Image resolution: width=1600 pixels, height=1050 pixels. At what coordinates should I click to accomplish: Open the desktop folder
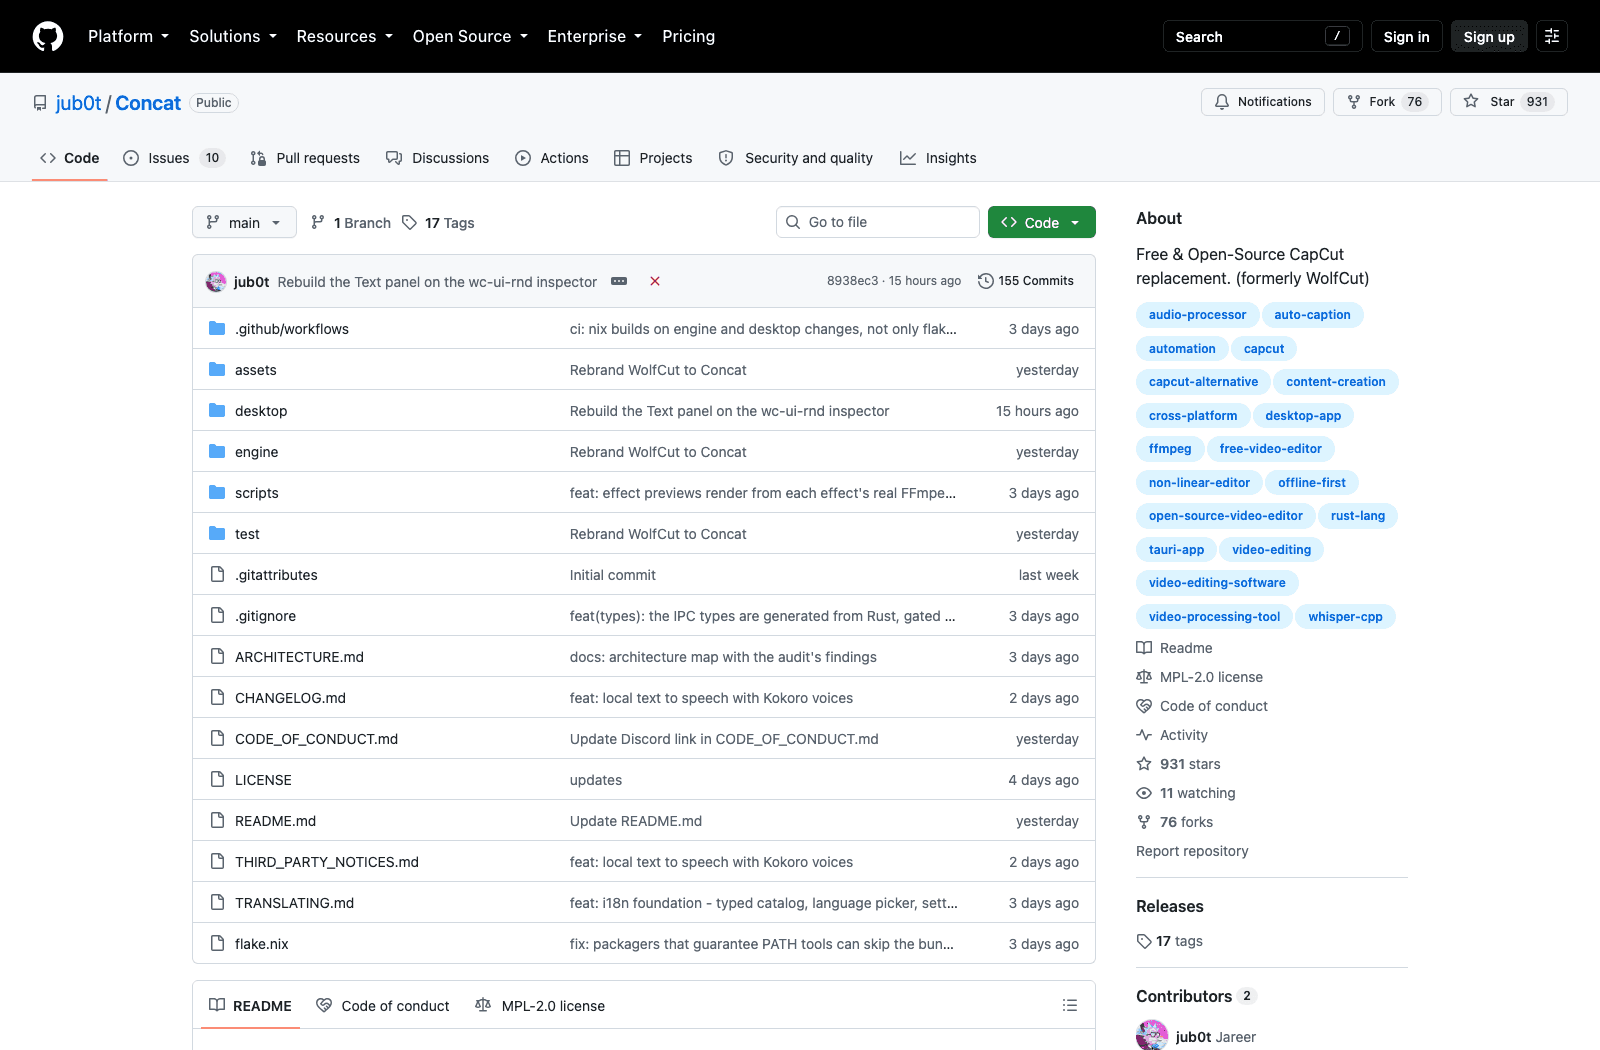(261, 411)
